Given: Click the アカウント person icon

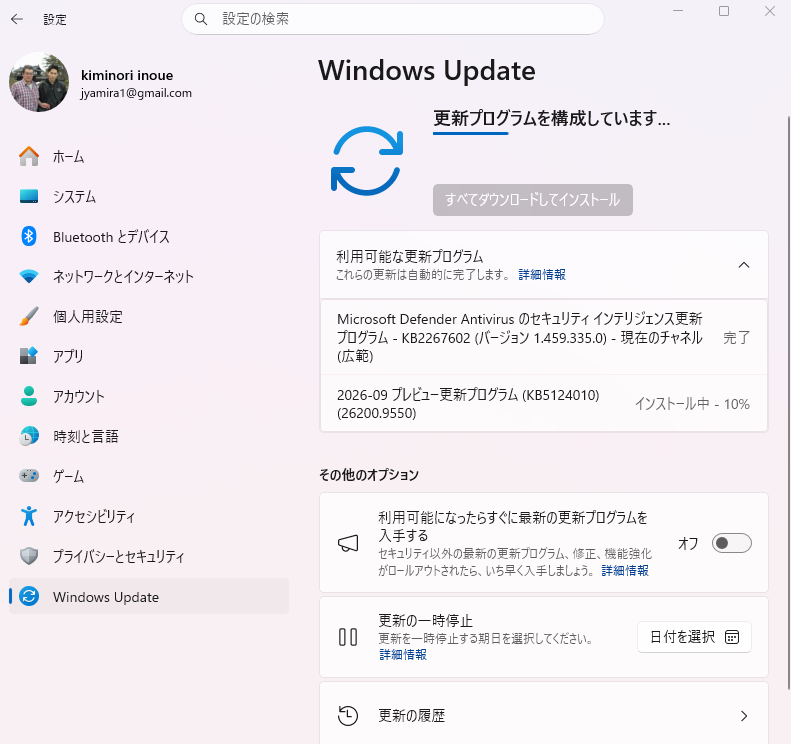Looking at the screenshot, I should coord(29,396).
